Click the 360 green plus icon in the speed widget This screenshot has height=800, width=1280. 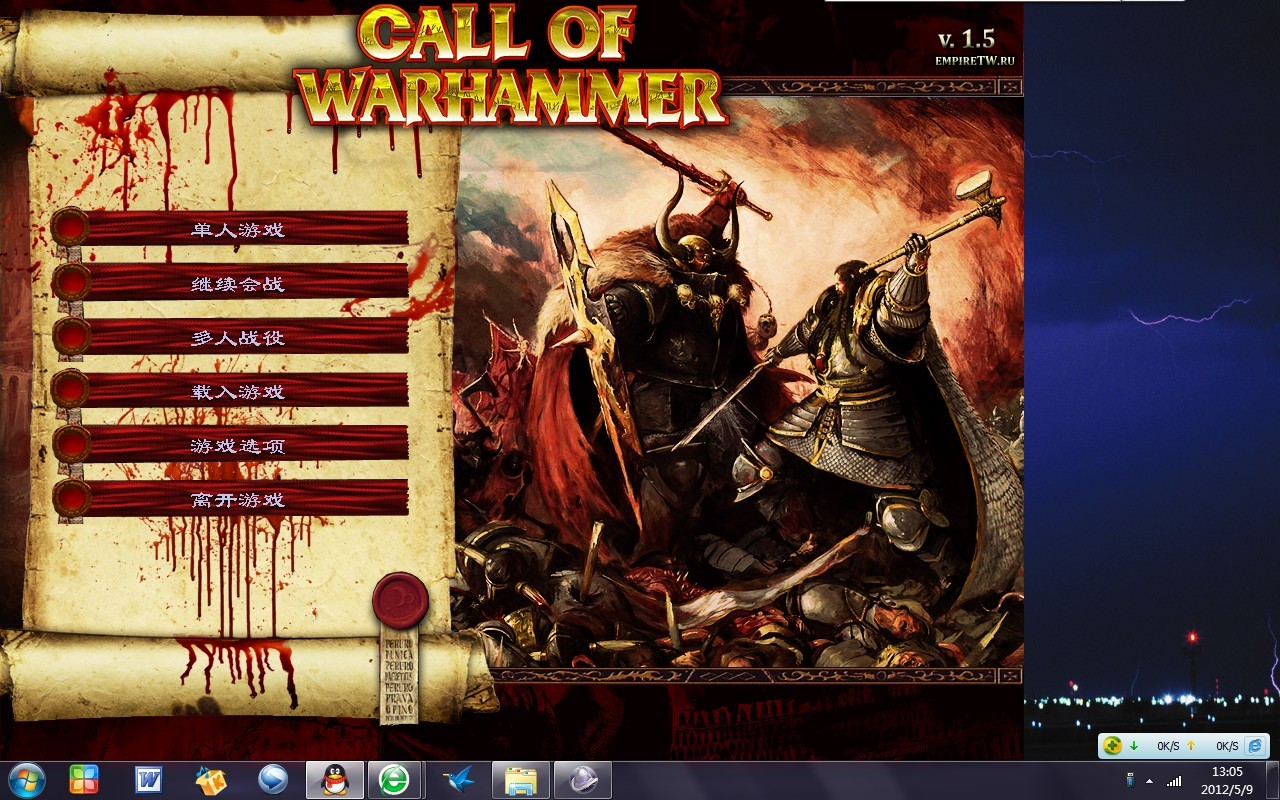pyautogui.click(x=1113, y=746)
